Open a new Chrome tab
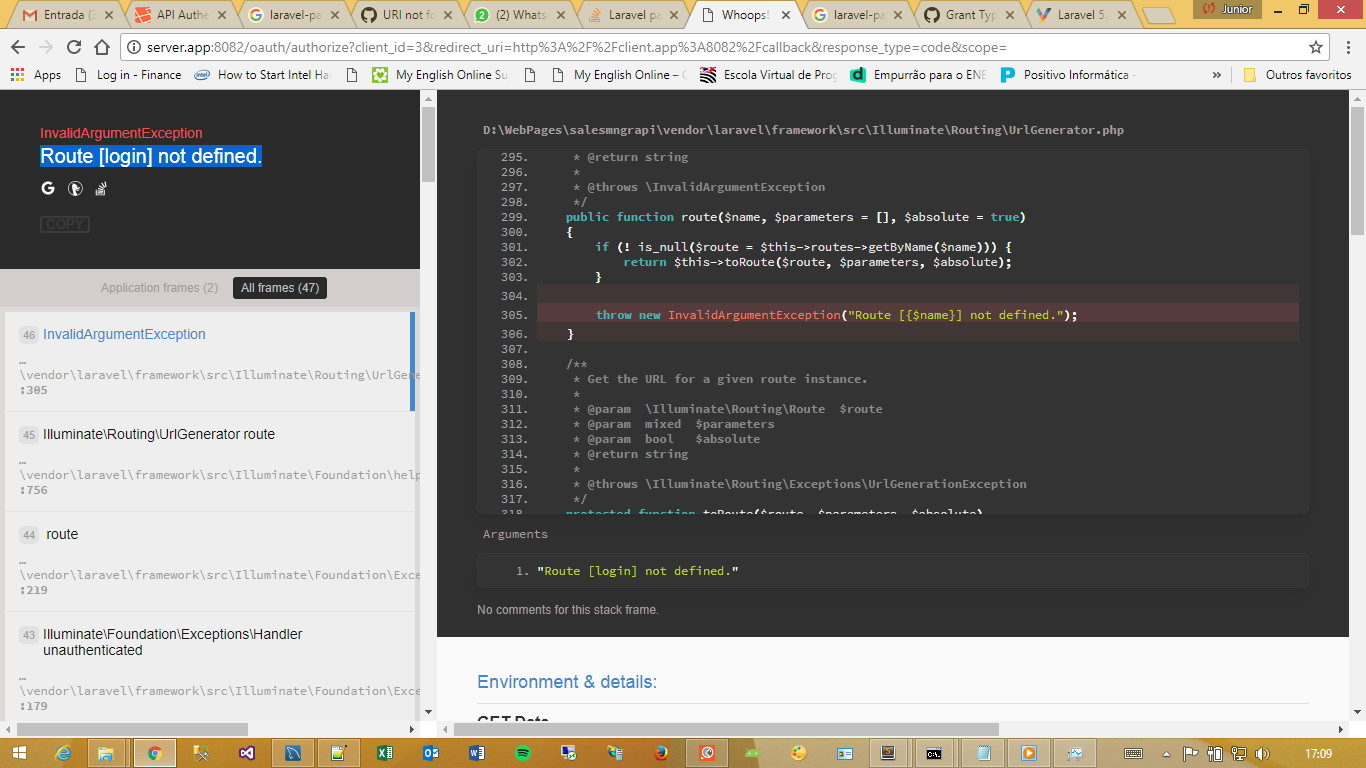Image resolution: width=1366 pixels, height=768 pixels. pos(1158,15)
